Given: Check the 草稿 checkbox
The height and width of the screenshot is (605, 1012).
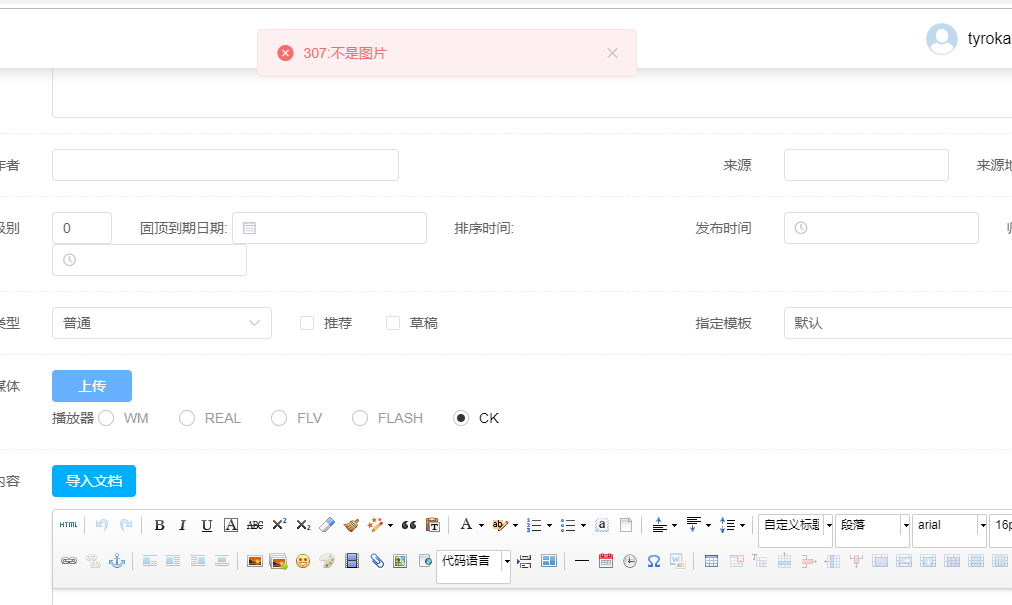Looking at the screenshot, I should coord(393,323).
